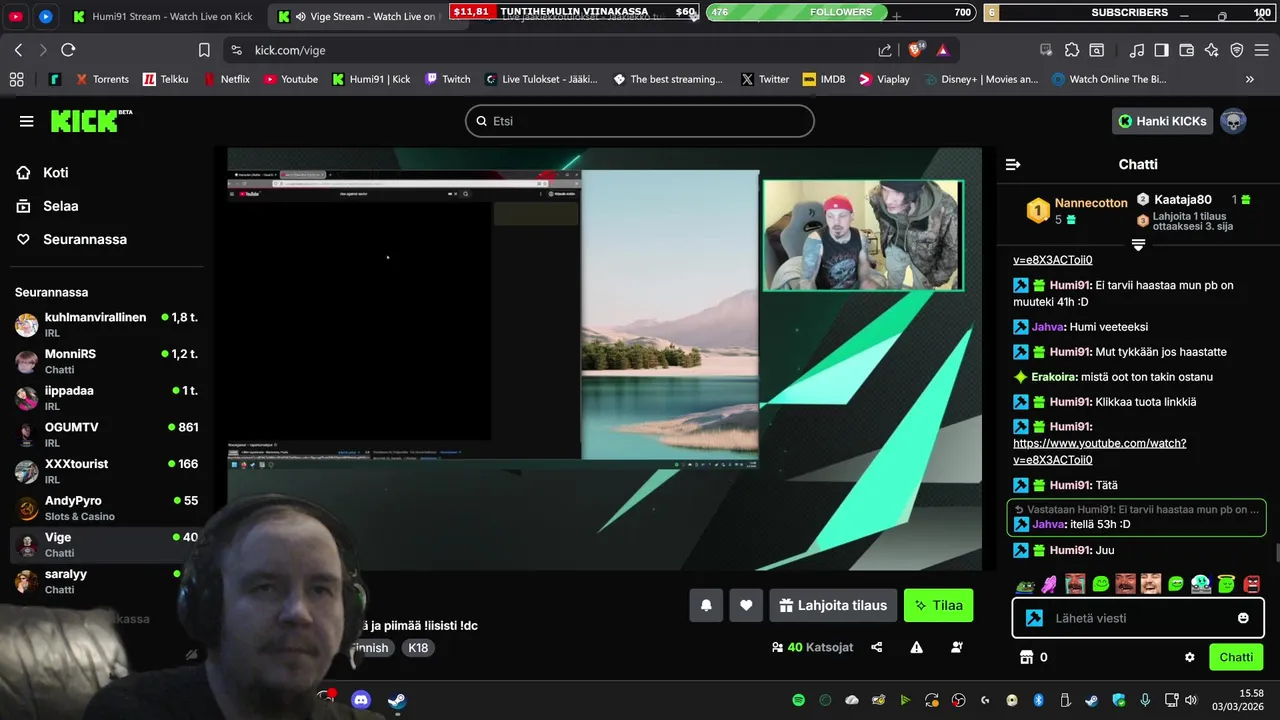Open chat settings gear

pyautogui.click(x=1190, y=657)
